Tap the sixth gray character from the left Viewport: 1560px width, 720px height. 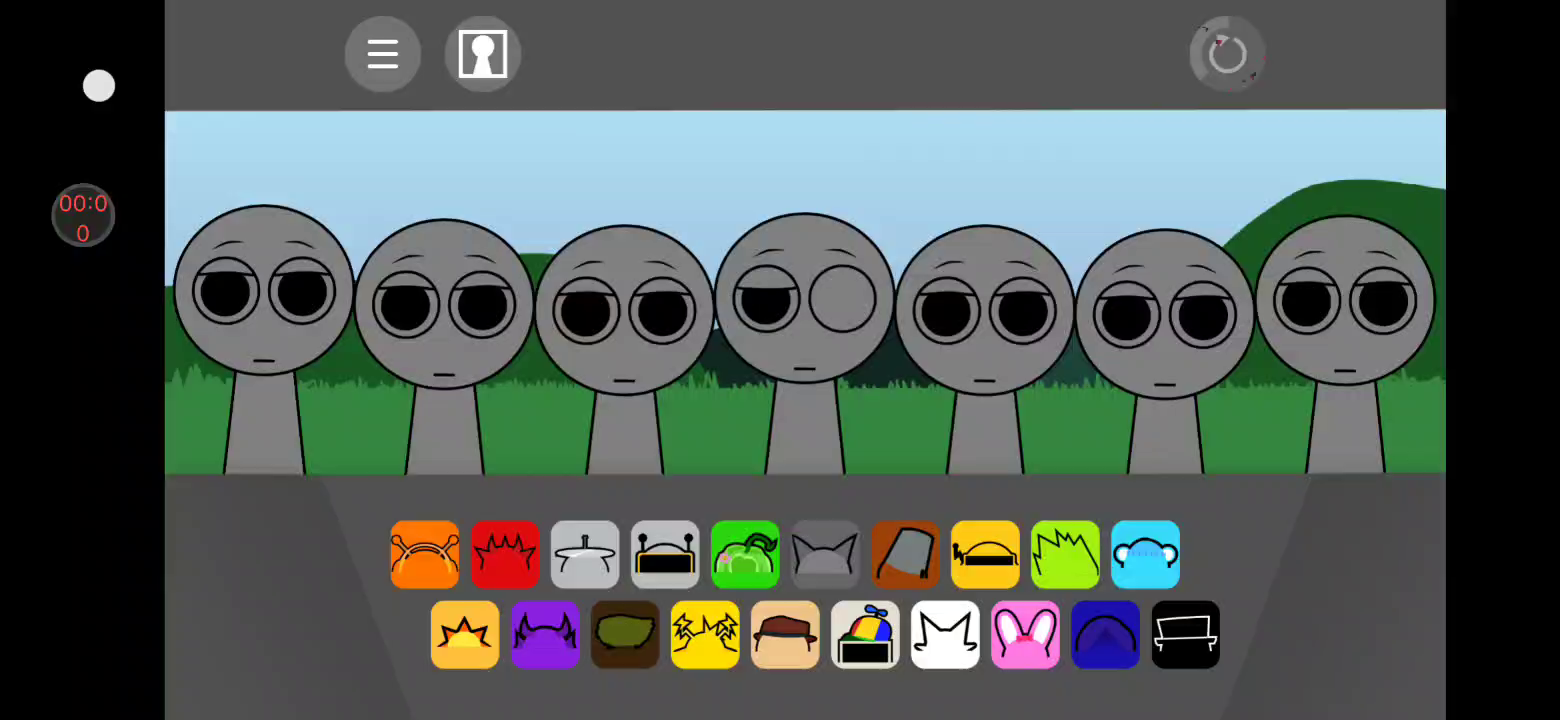coord(1164,352)
